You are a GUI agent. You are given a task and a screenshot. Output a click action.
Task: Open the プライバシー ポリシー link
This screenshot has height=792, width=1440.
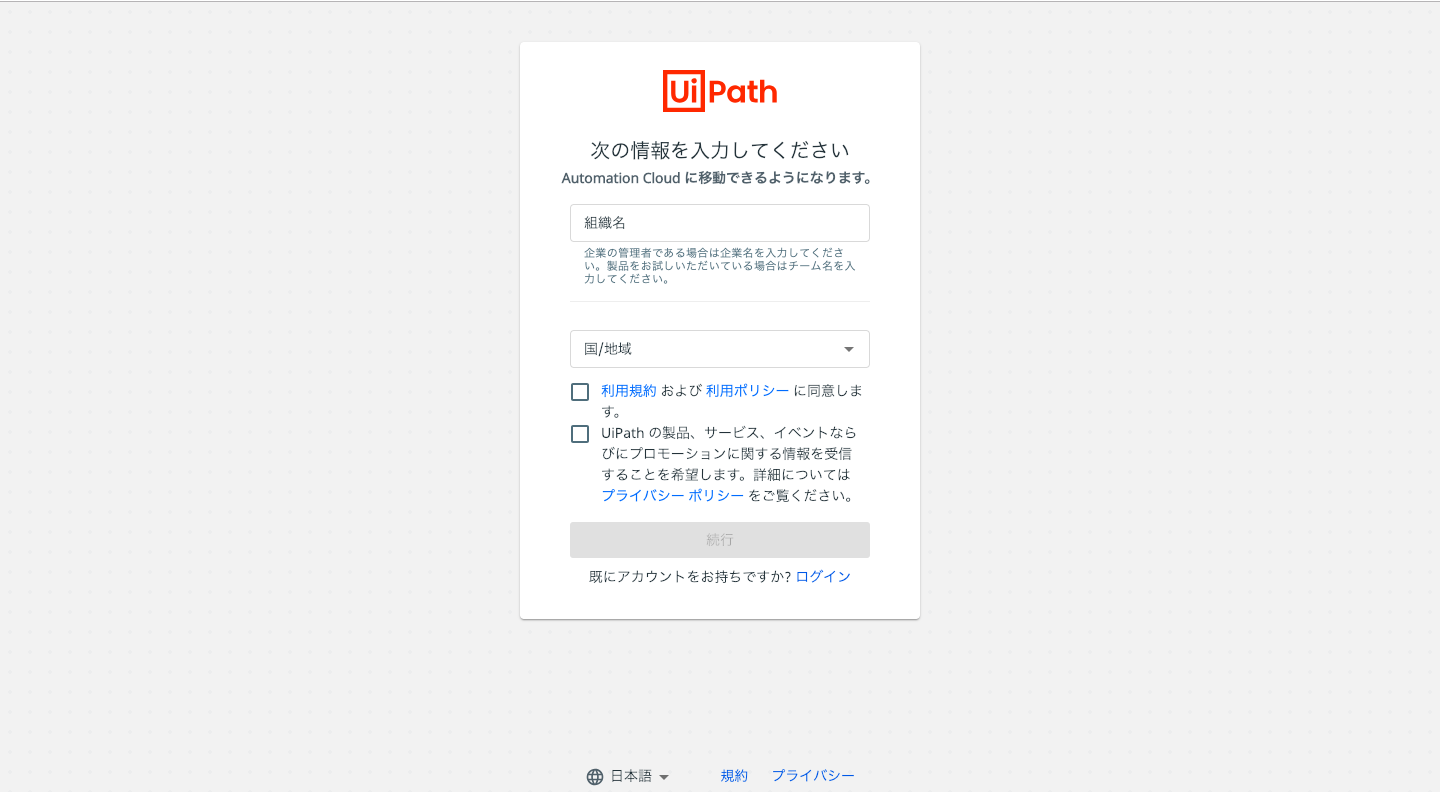coord(673,495)
